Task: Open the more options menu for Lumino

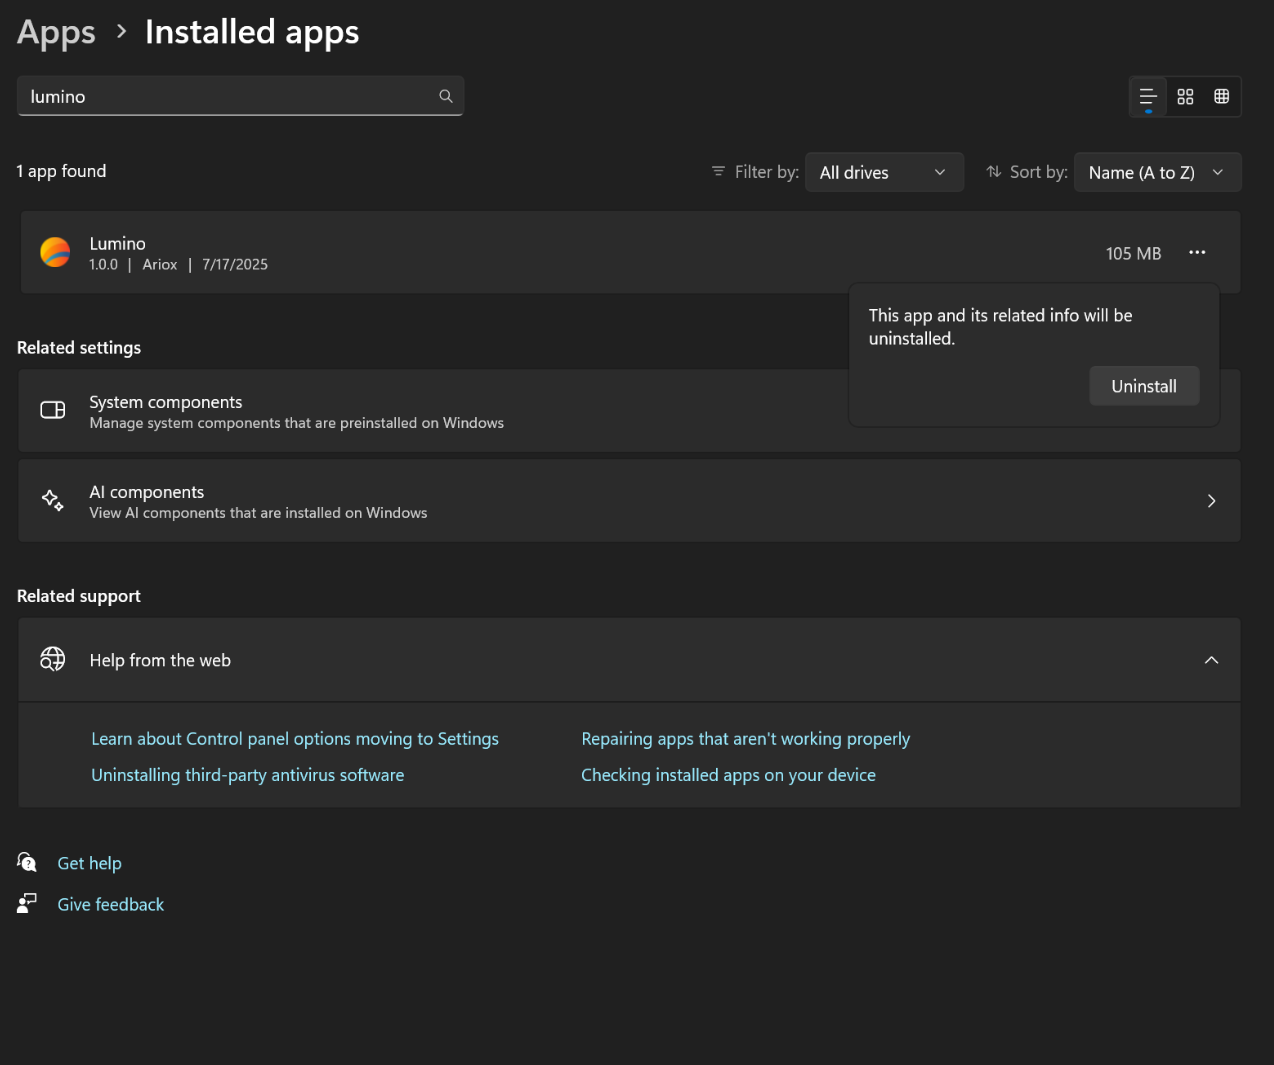Action: point(1197,253)
